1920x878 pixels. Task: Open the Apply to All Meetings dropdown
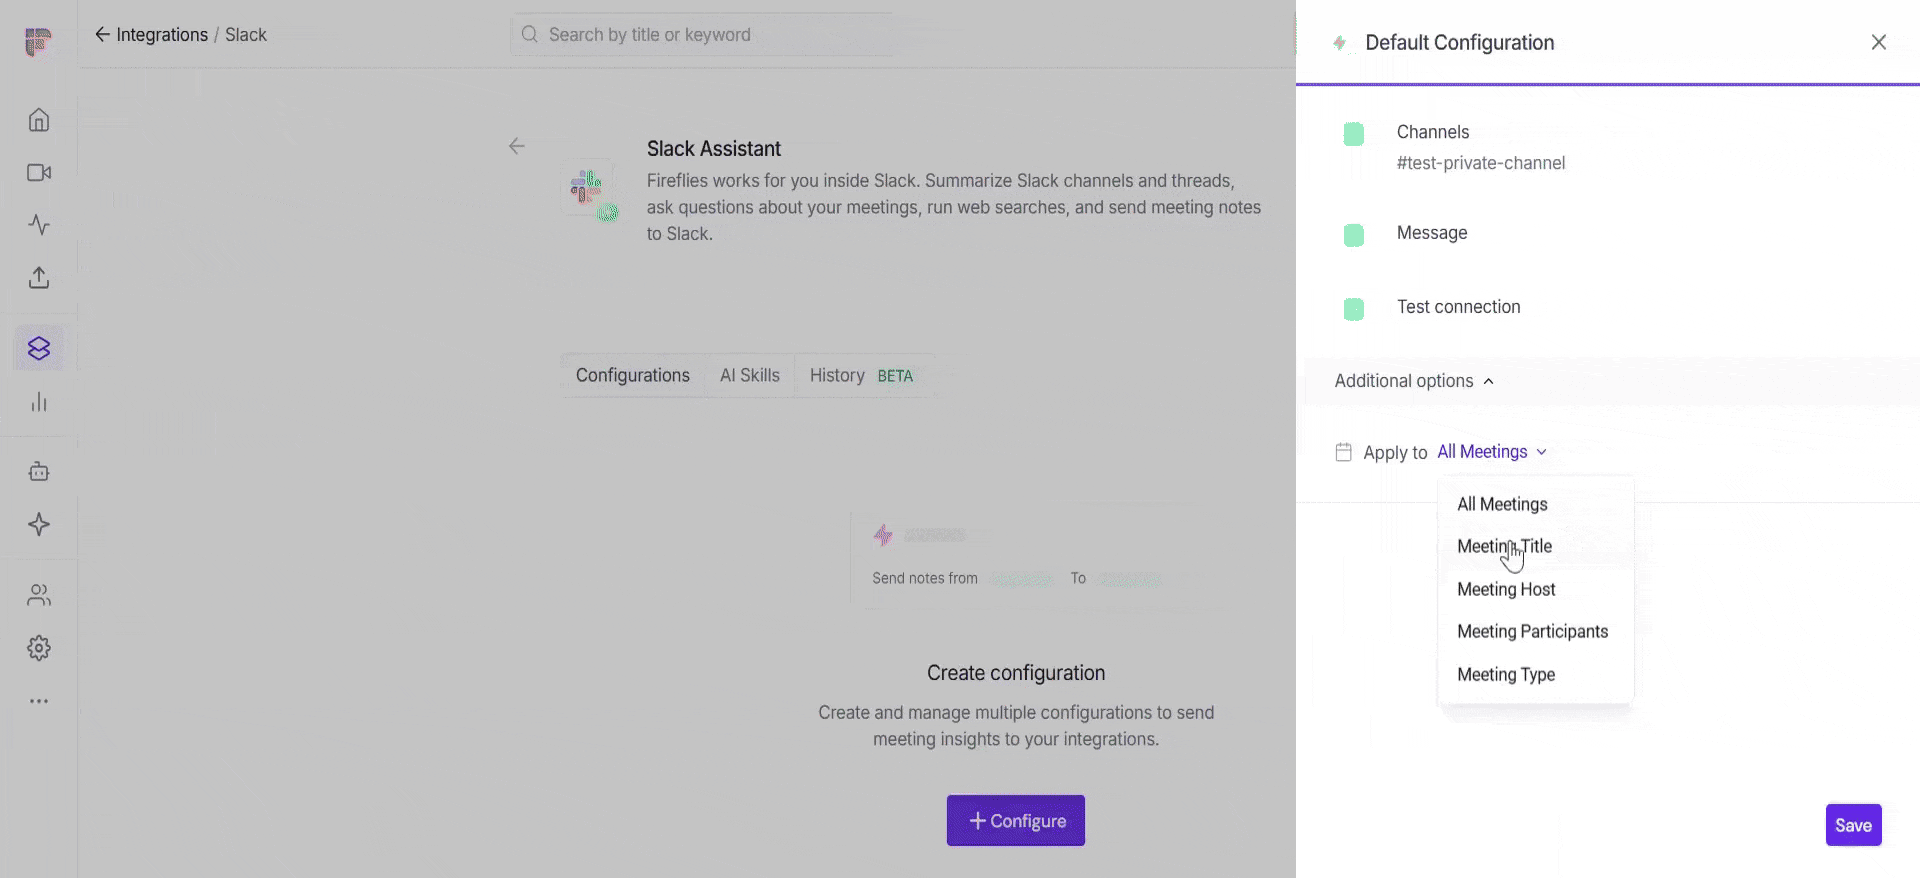1492,452
